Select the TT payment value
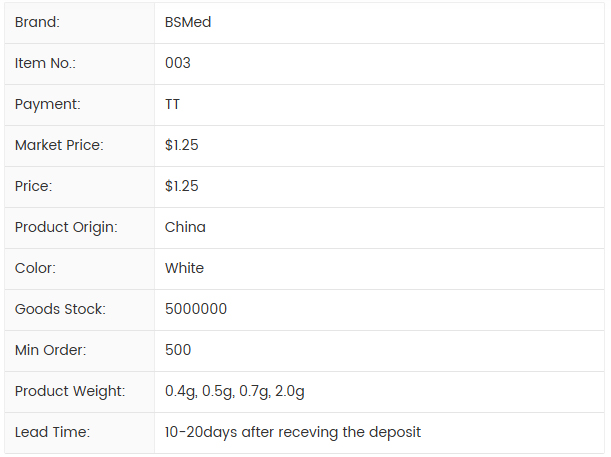The height and width of the screenshot is (457, 611). coord(172,104)
